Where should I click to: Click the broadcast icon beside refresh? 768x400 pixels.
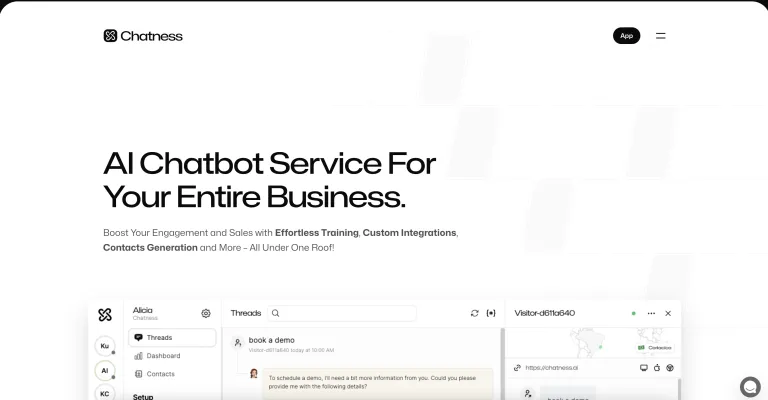[x=491, y=313]
